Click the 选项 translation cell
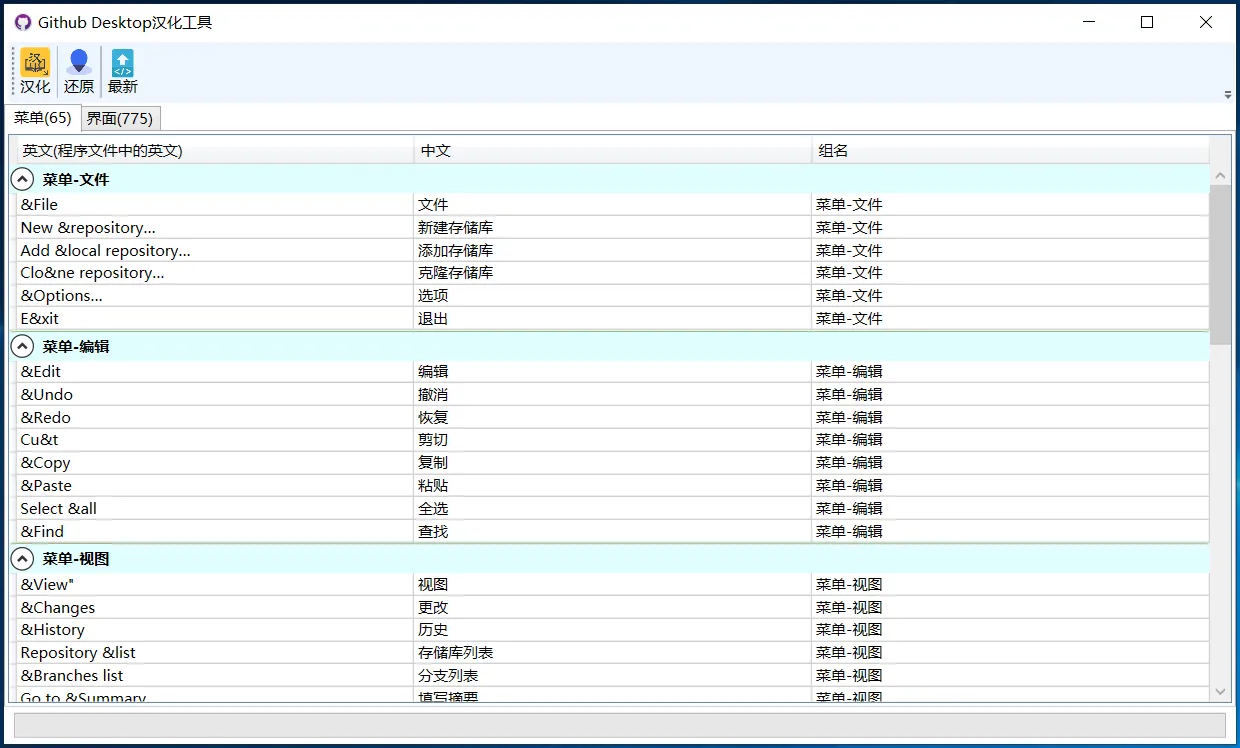The width and height of the screenshot is (1240, 748). [x=613, y=295]
